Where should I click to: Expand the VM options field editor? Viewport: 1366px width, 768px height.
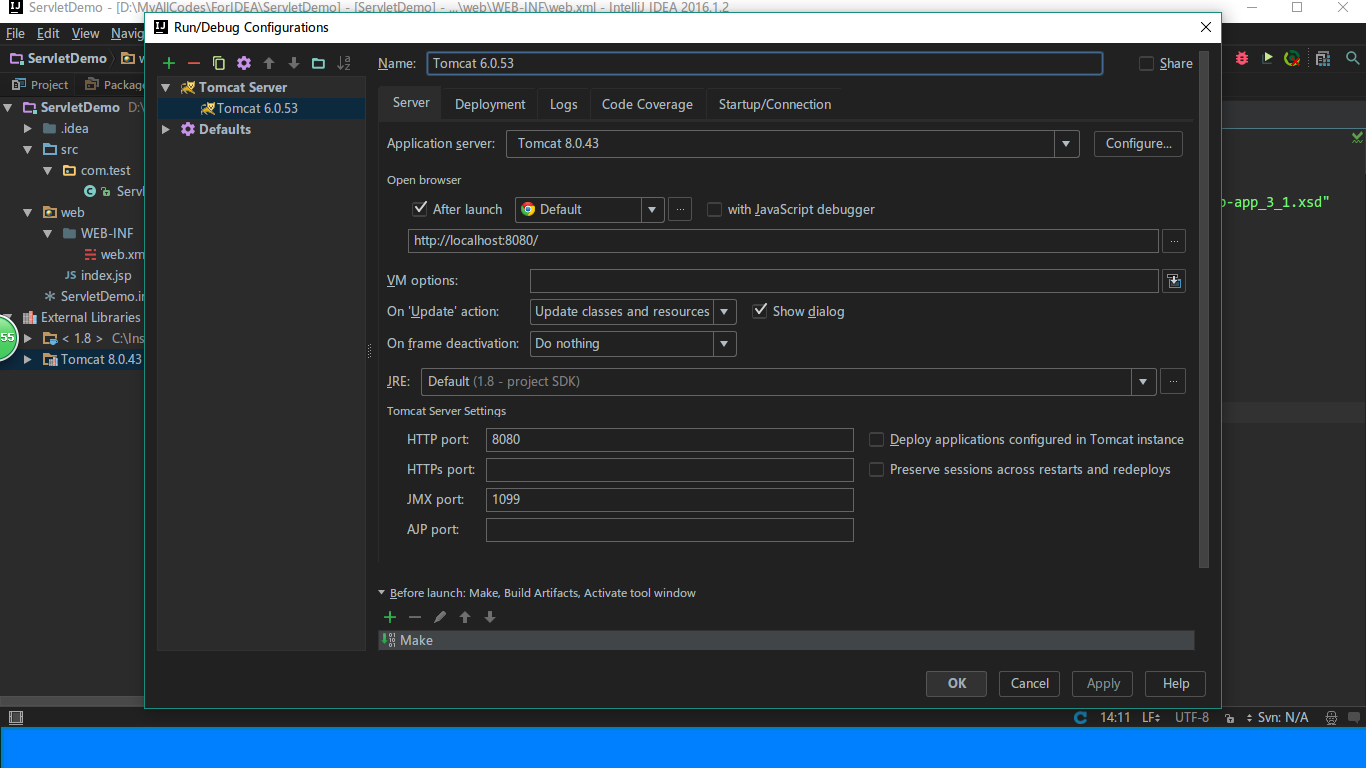1174,281
